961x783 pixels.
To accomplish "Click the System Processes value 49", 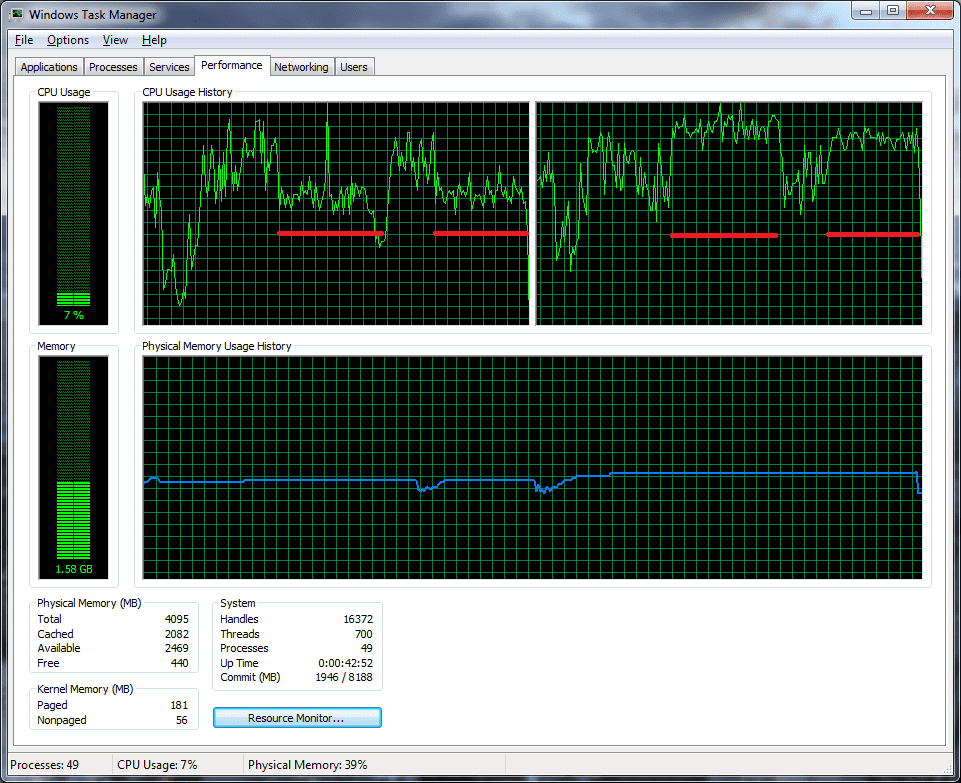I will click(367, 648).
